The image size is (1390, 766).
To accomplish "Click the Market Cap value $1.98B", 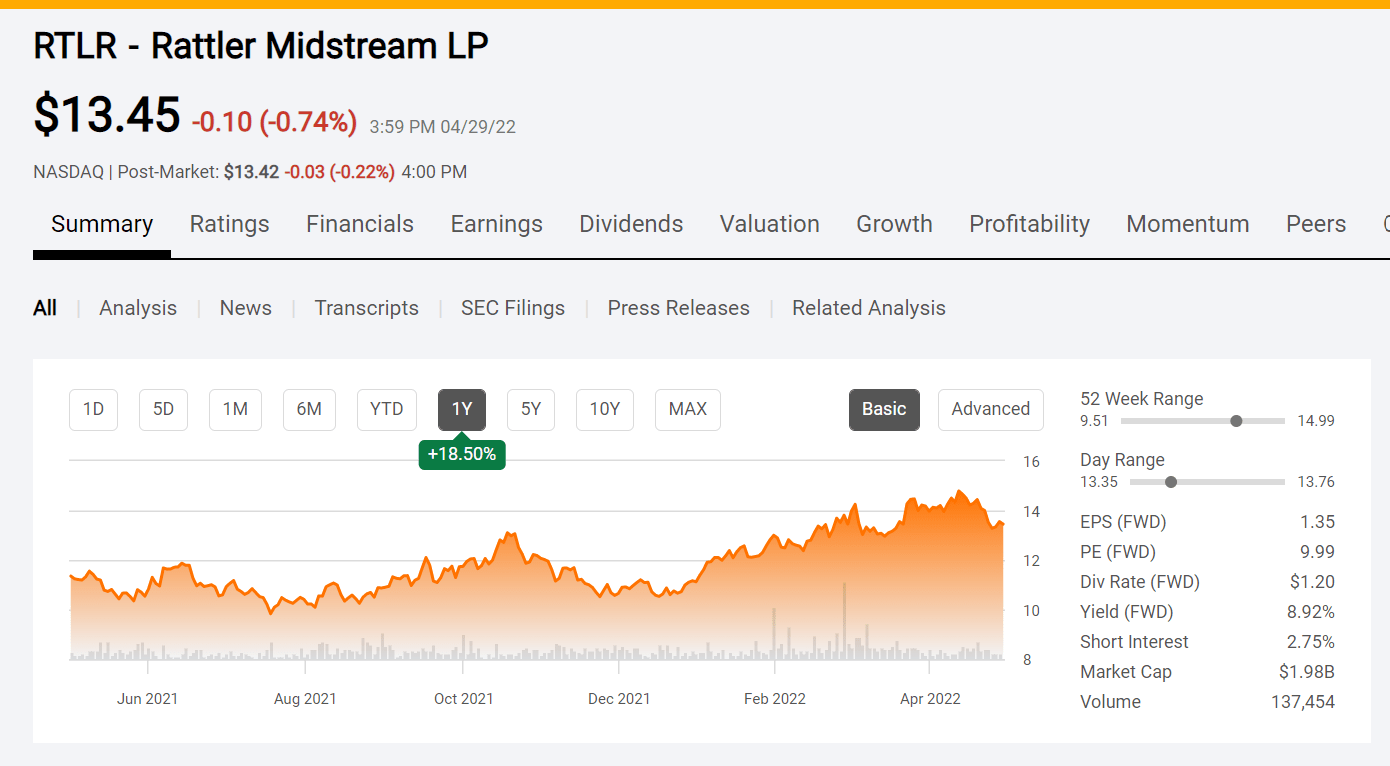I will (x=1307, y=672).
